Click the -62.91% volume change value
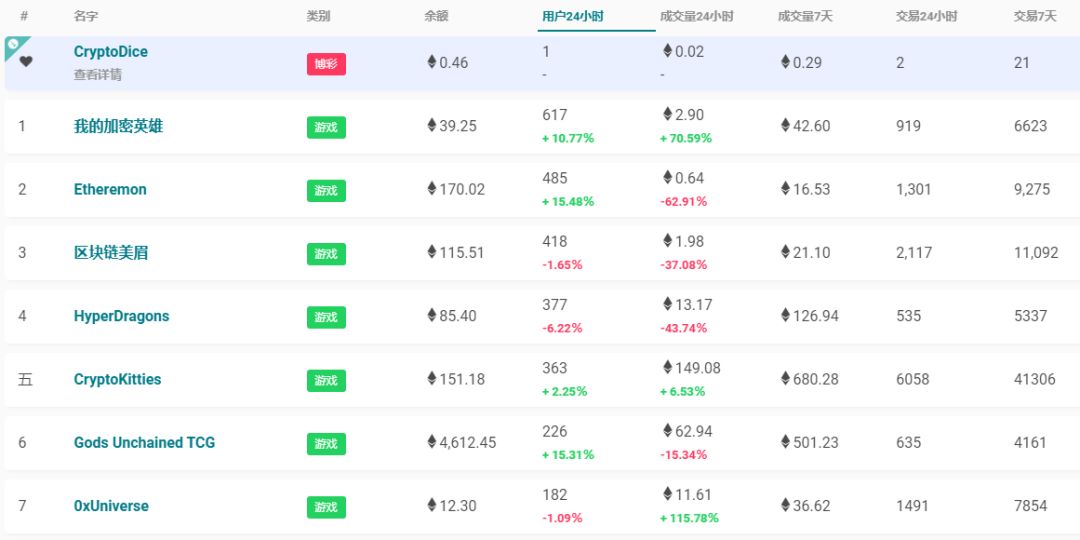1080x540 pixels. coord(683,202)
